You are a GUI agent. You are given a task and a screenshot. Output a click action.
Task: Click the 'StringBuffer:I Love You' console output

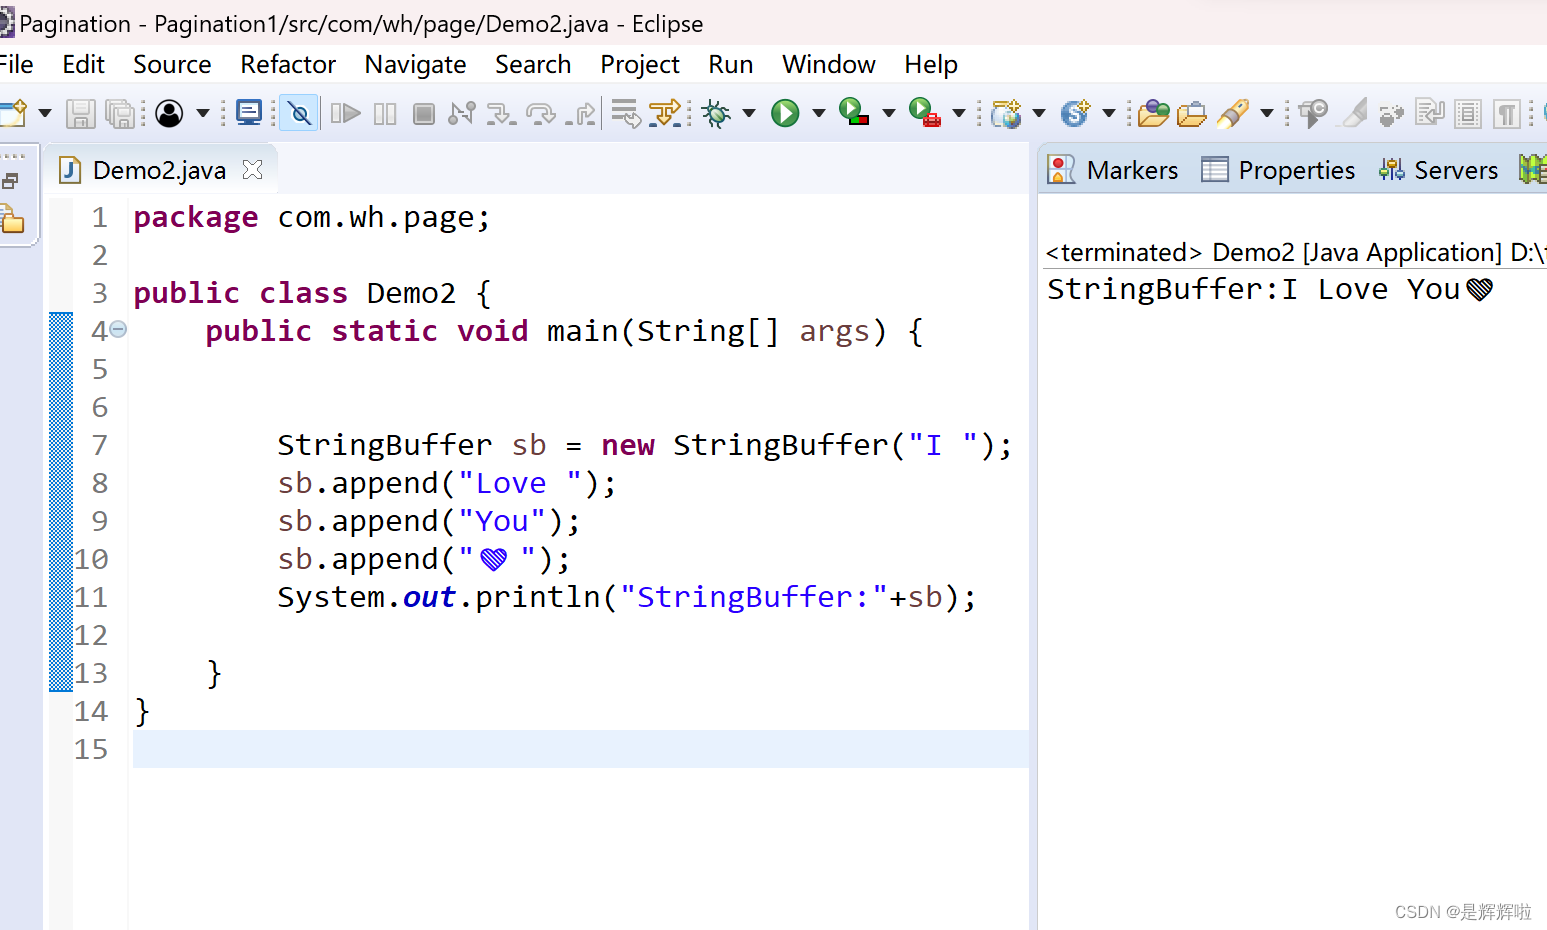[1270, 289]
